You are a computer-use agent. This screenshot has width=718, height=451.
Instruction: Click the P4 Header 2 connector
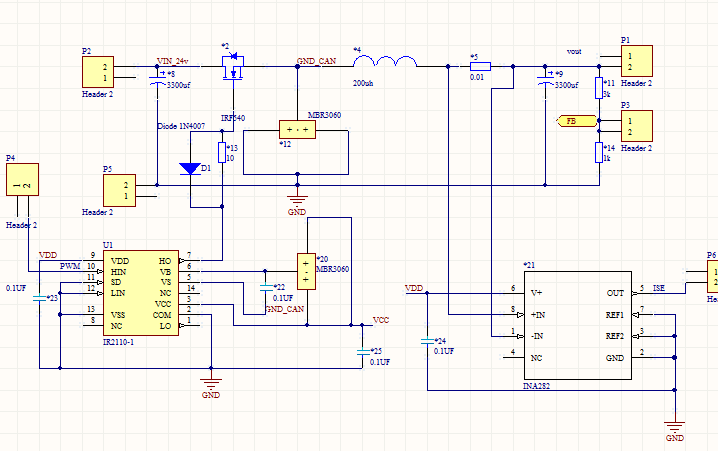(22, 179)
